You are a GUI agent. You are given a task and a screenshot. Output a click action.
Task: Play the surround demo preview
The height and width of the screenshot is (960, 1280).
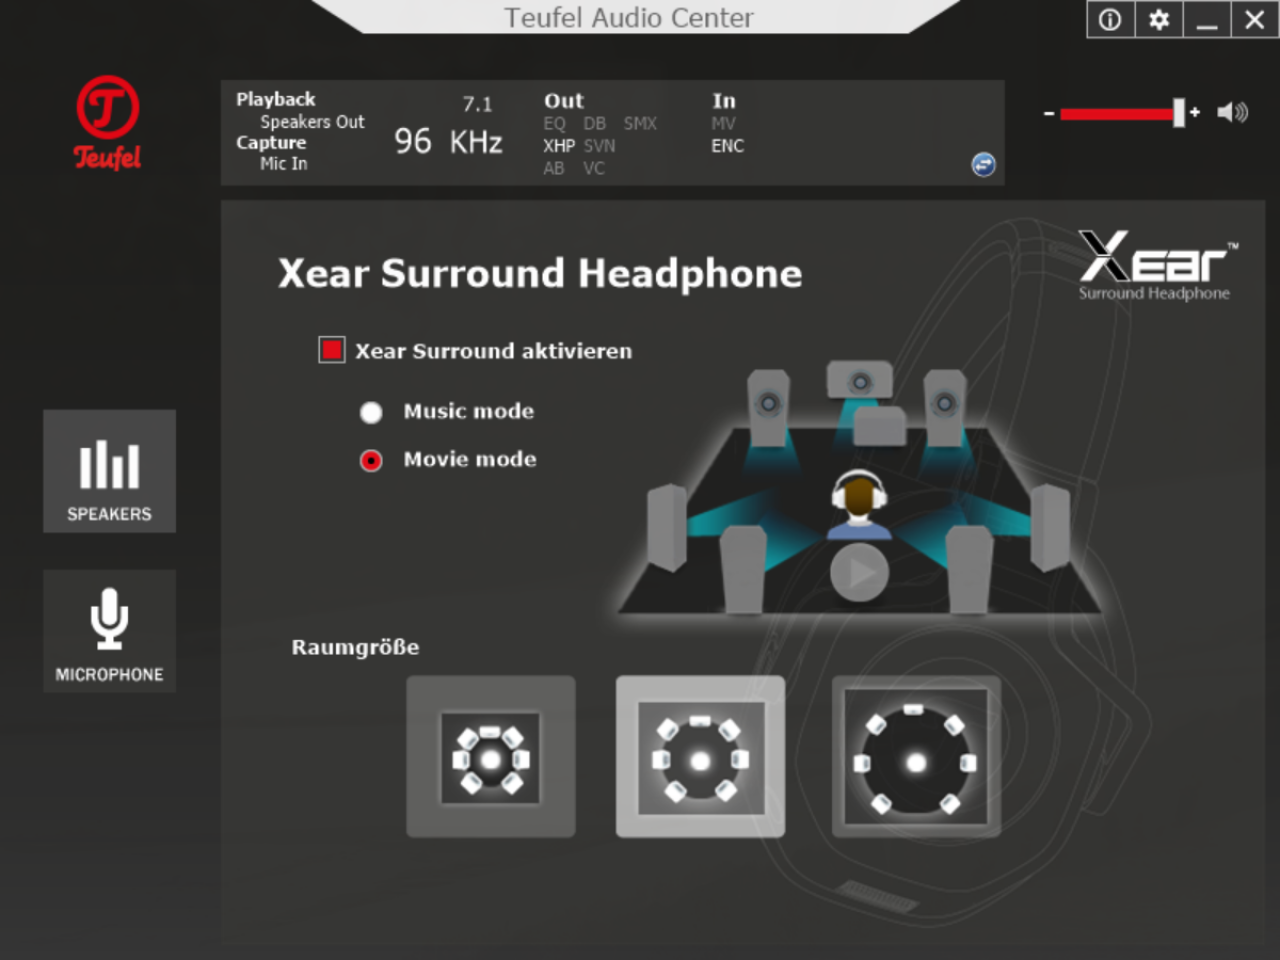pyautogui.click(x=859, y=572)
